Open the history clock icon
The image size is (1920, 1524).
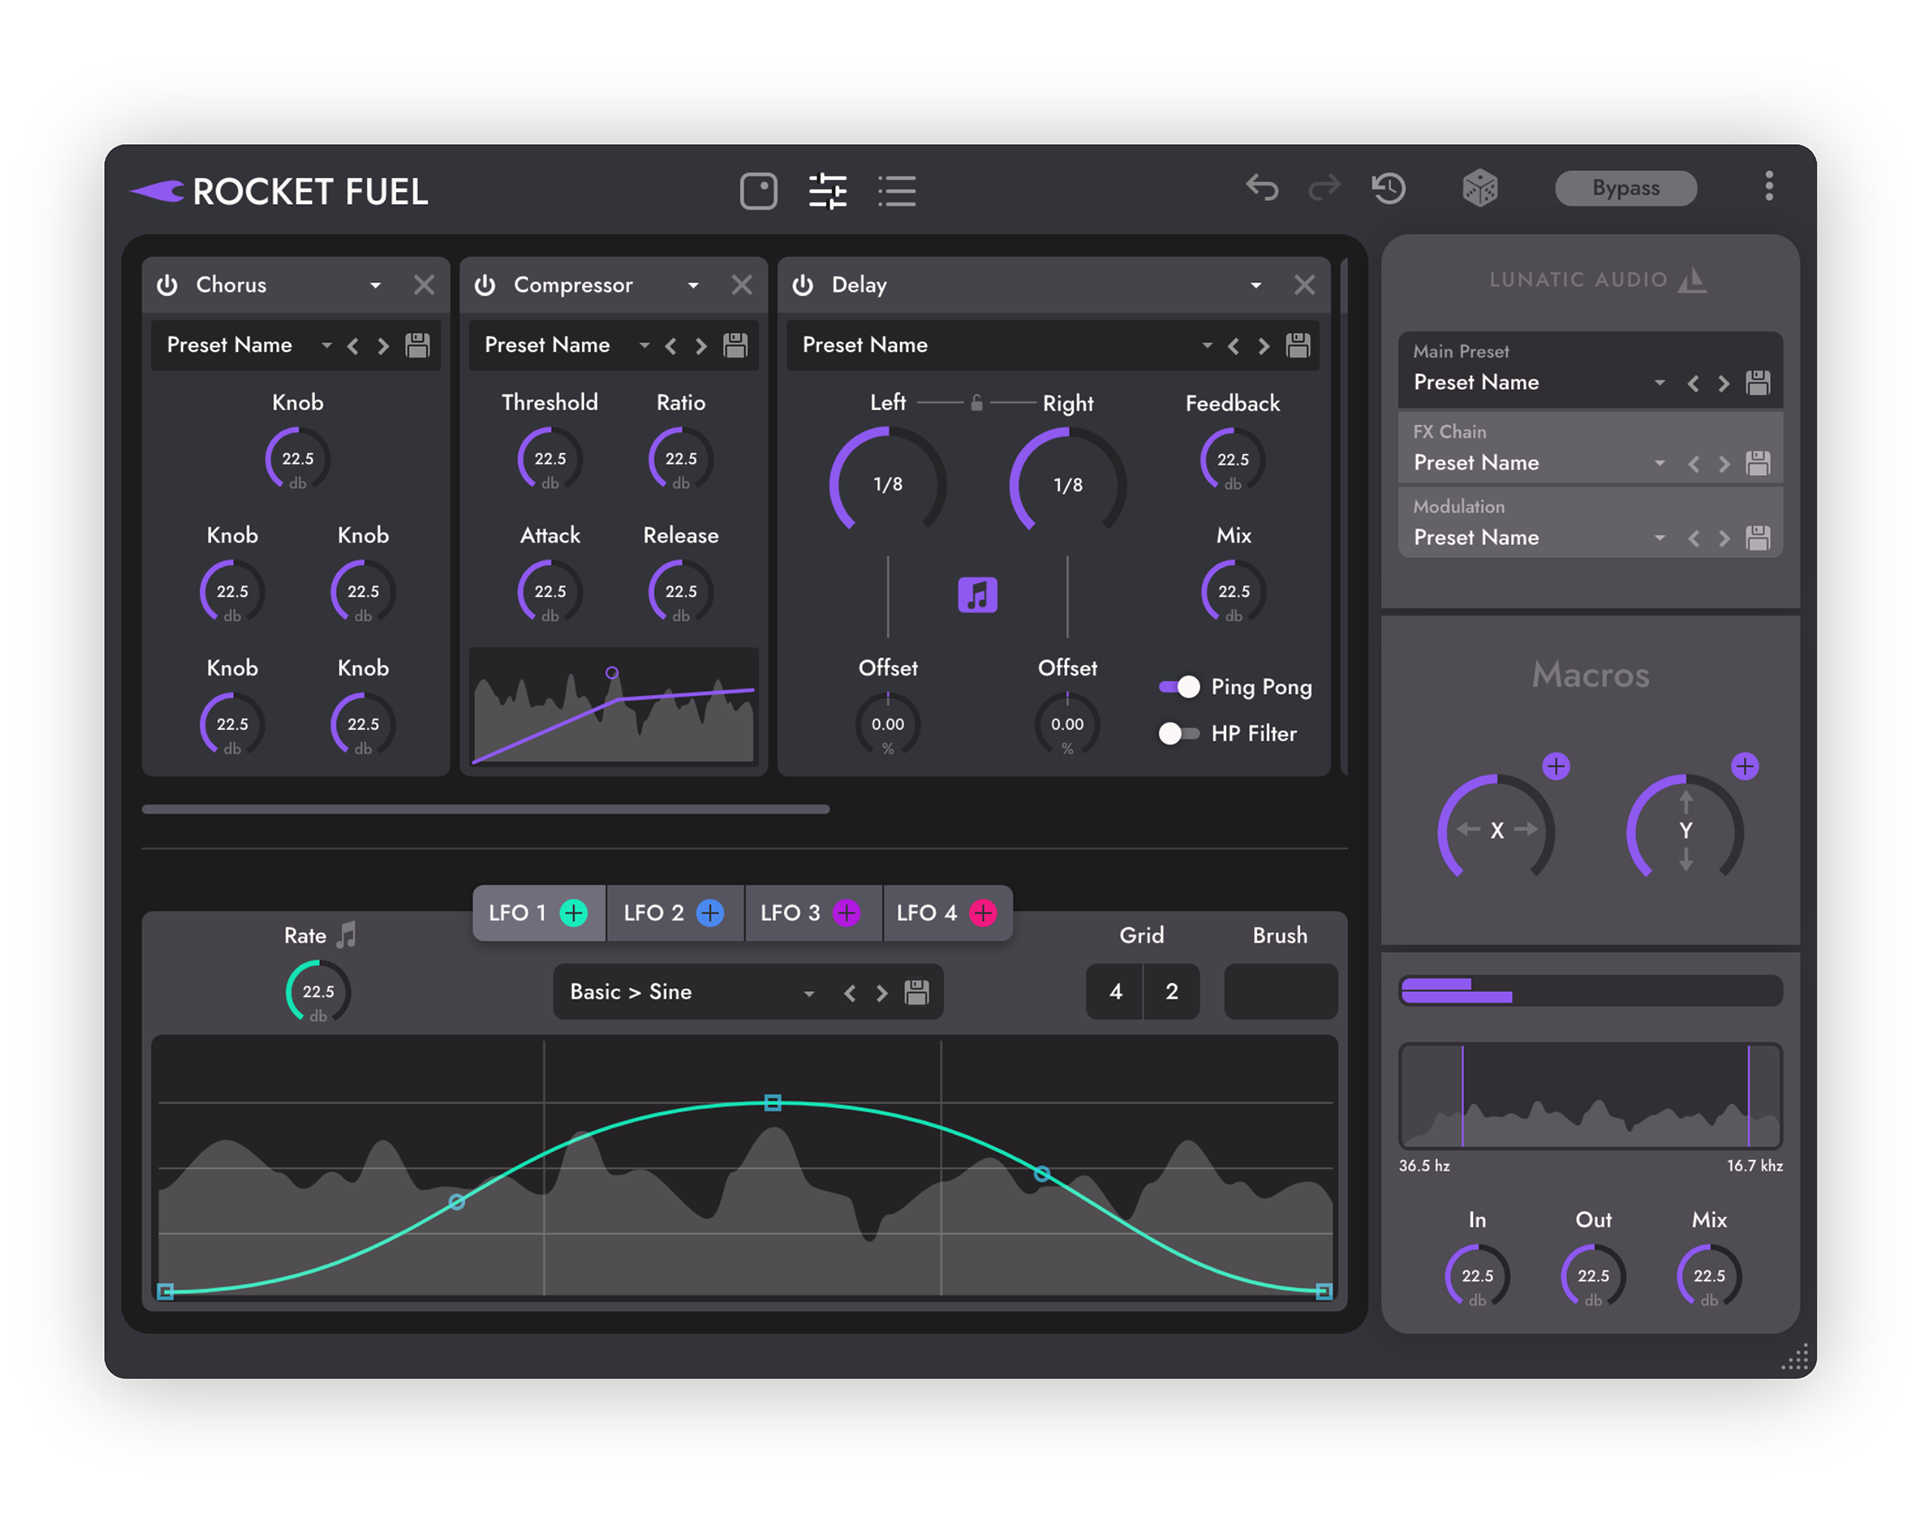coord(1388,188)
